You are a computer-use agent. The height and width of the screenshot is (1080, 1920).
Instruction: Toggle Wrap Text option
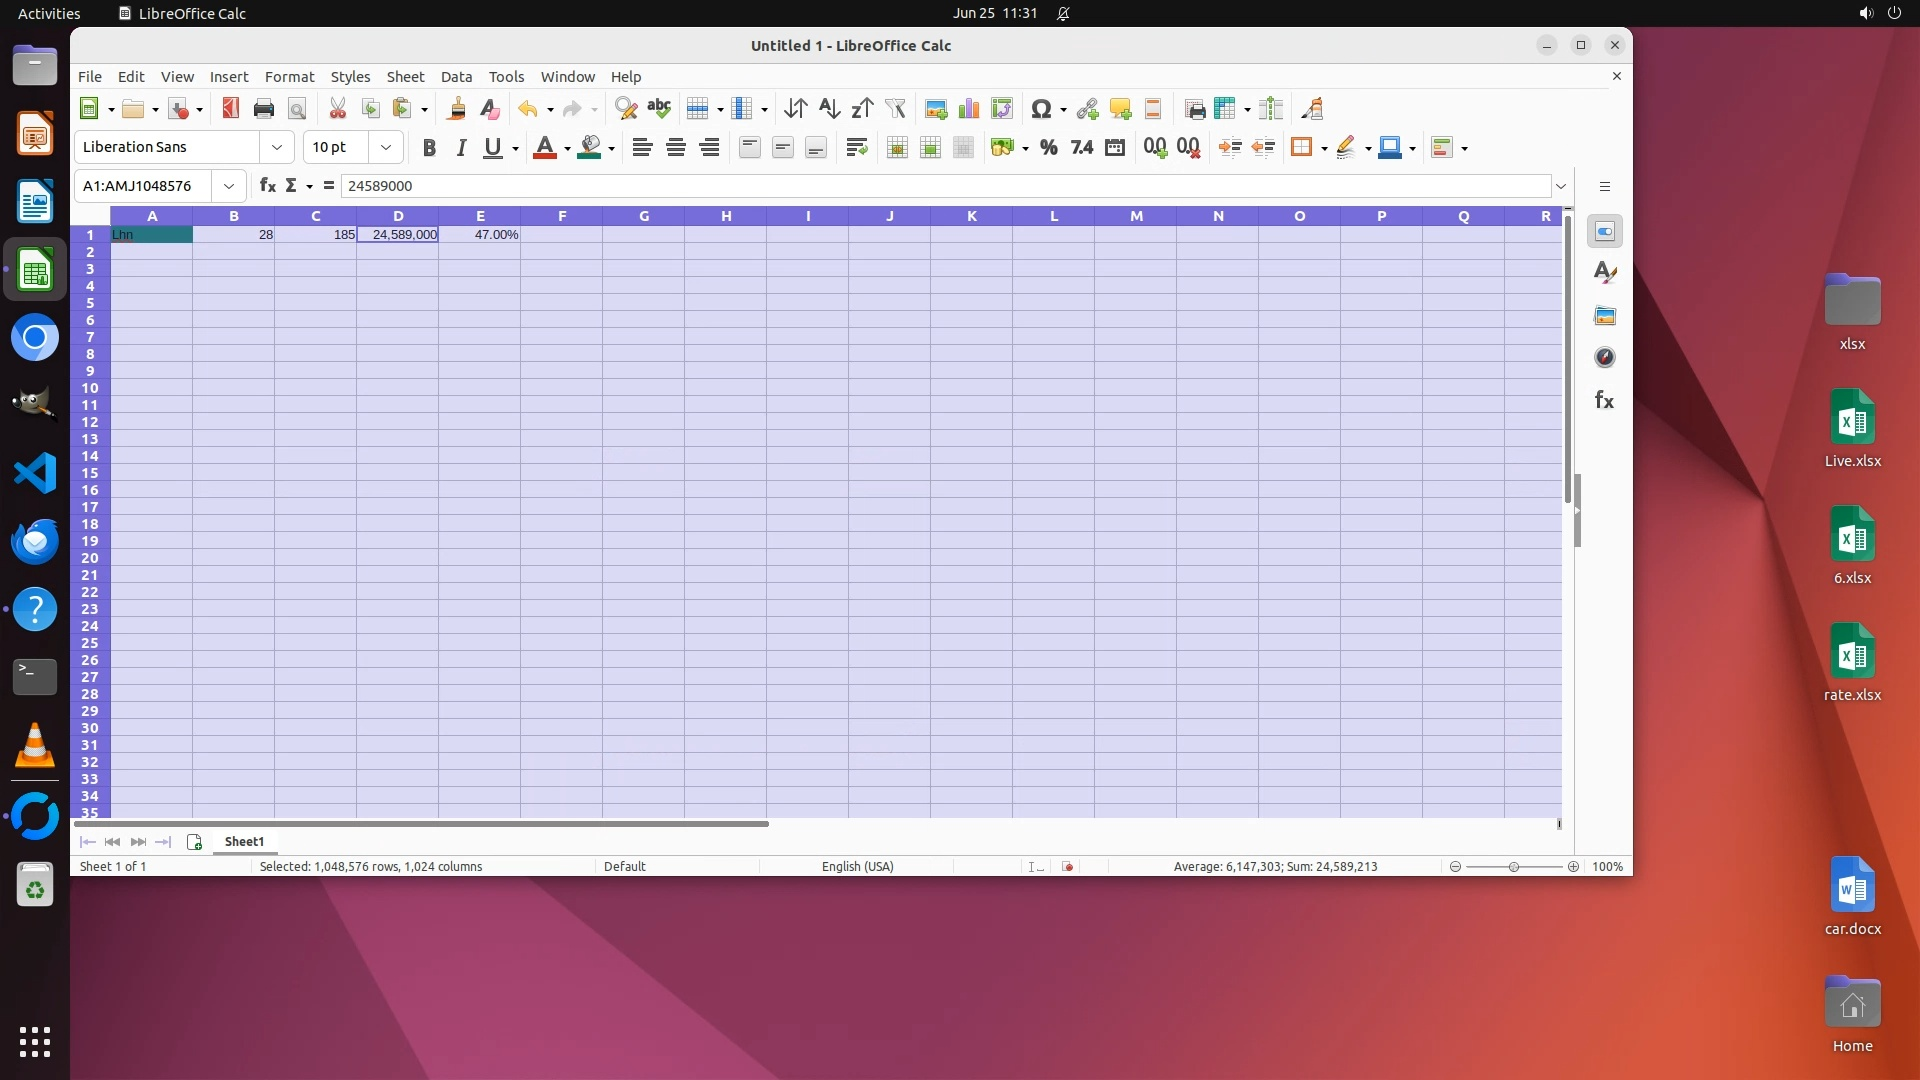(x=856, y=148)
